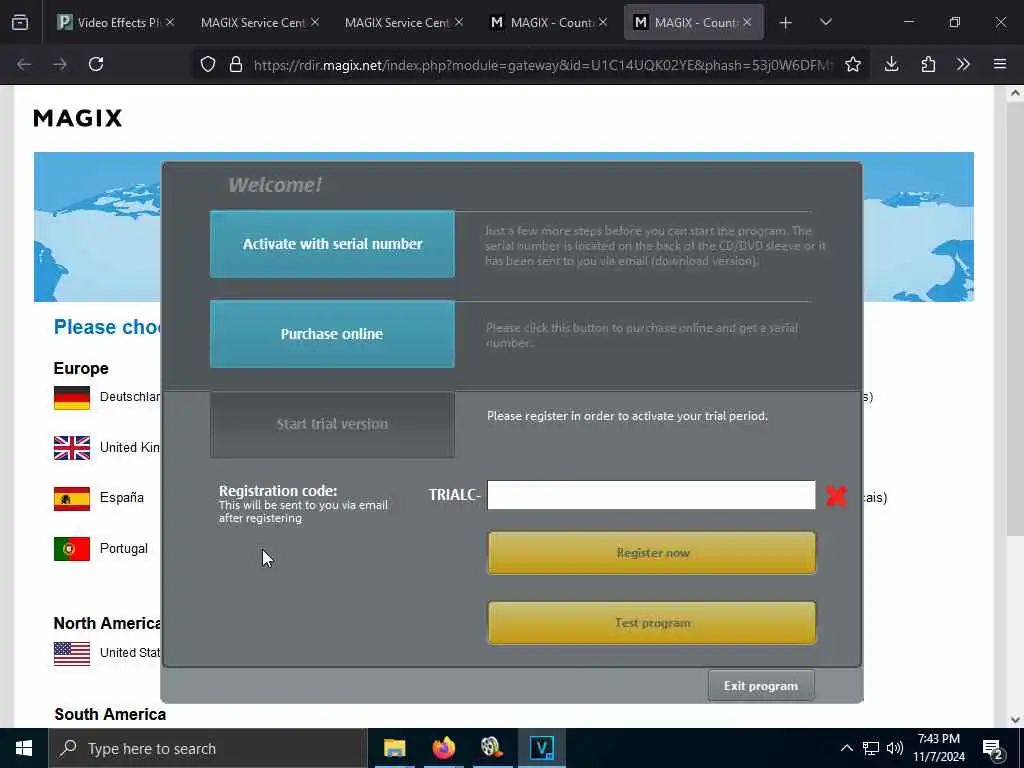
Task: Go back to previous page
Action: tap(24, 64)
